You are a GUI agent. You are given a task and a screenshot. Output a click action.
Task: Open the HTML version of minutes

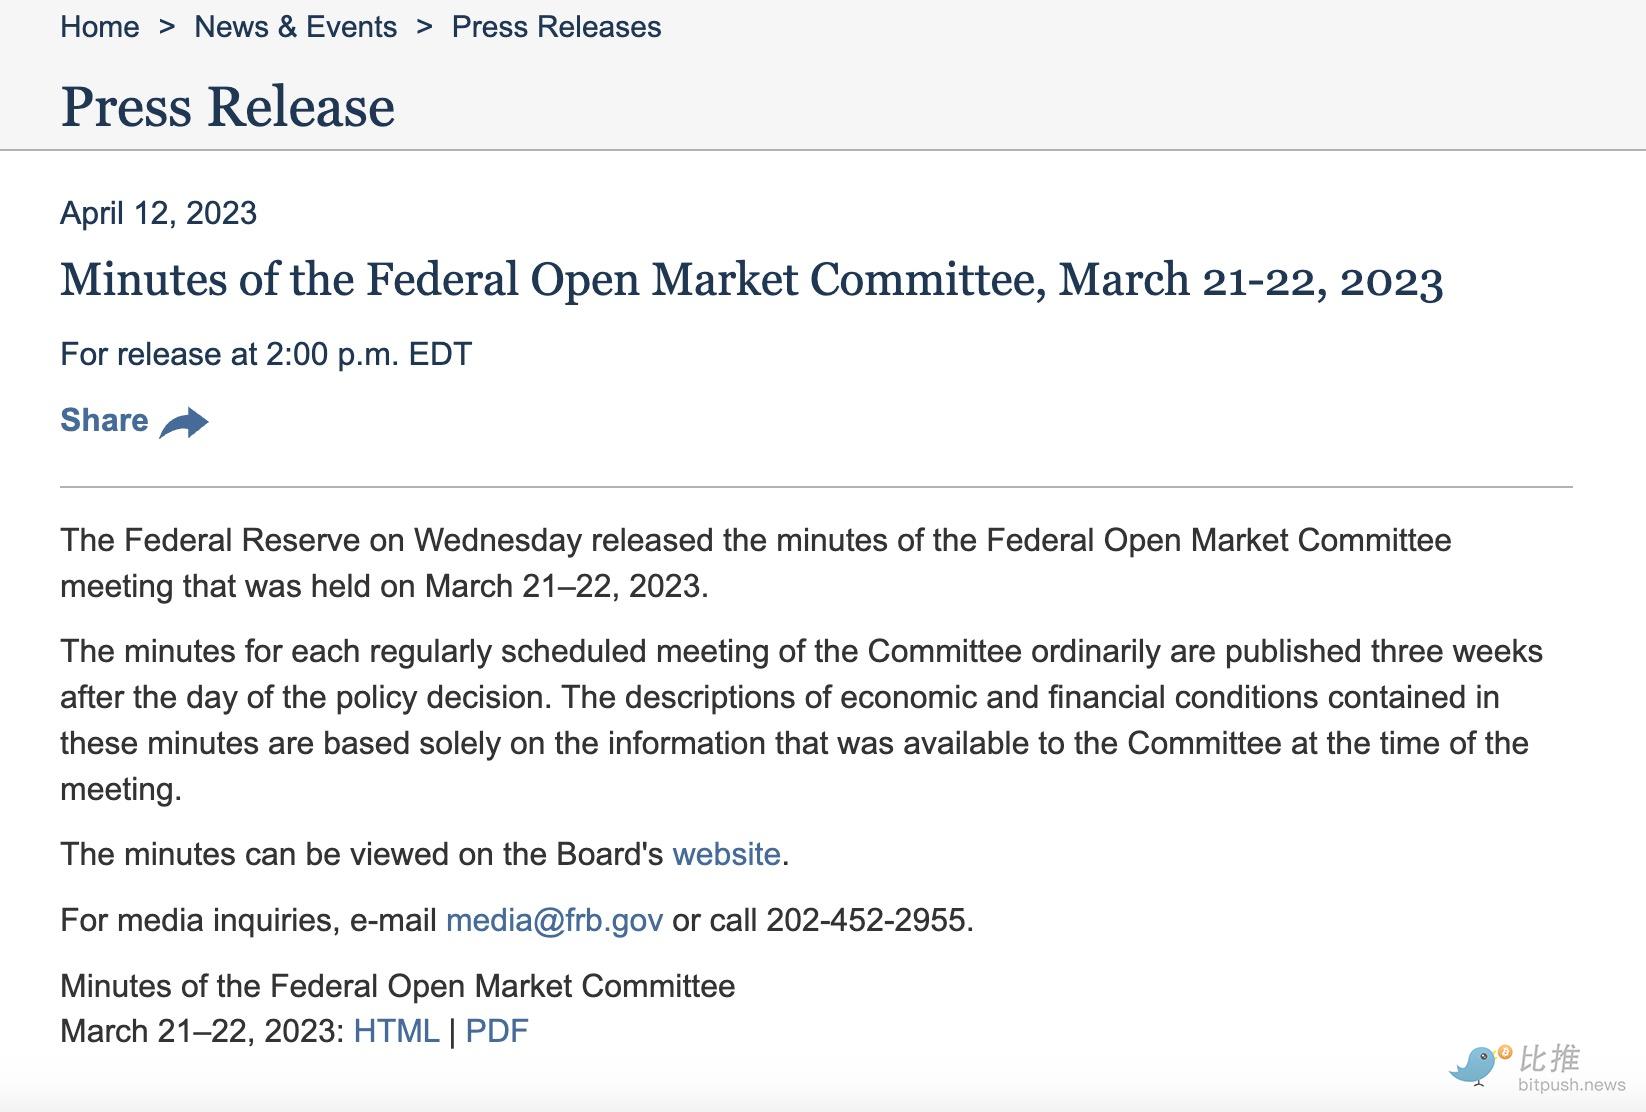coord(396,1031)
